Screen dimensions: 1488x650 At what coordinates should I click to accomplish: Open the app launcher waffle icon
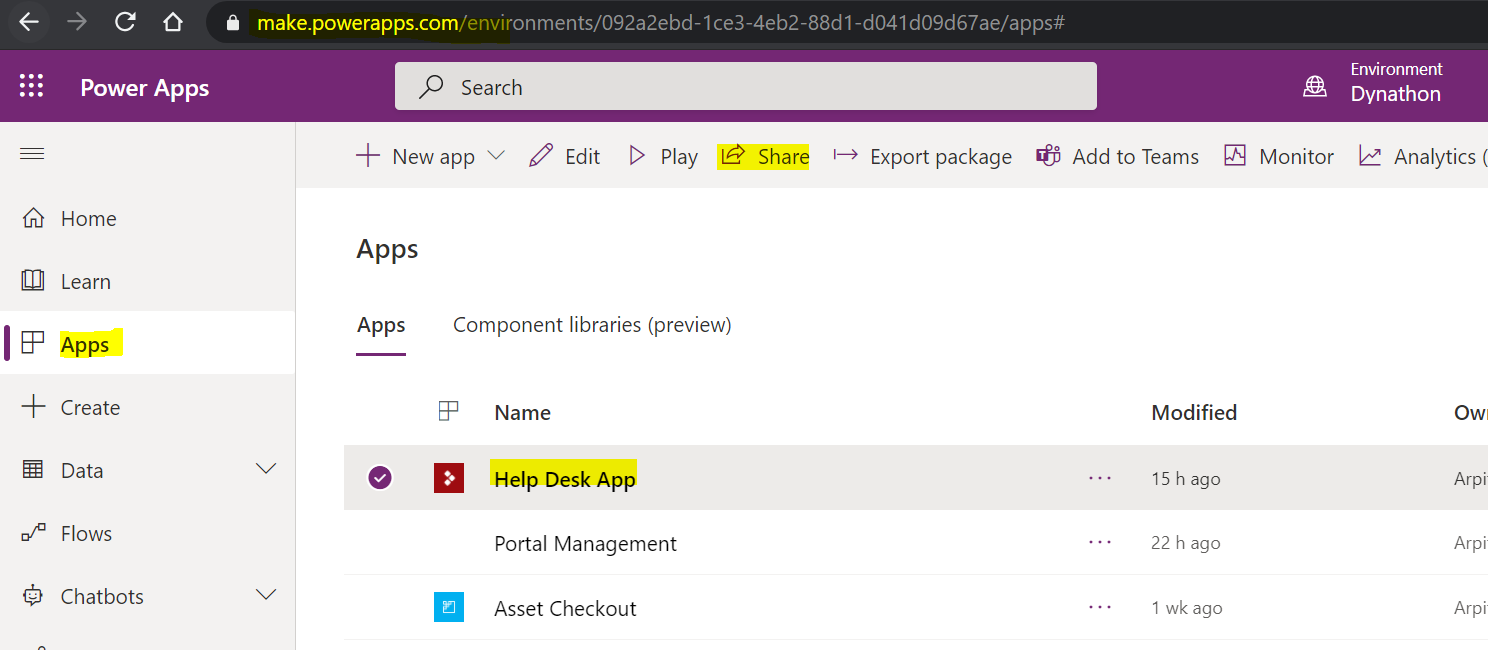coord(32,87)
